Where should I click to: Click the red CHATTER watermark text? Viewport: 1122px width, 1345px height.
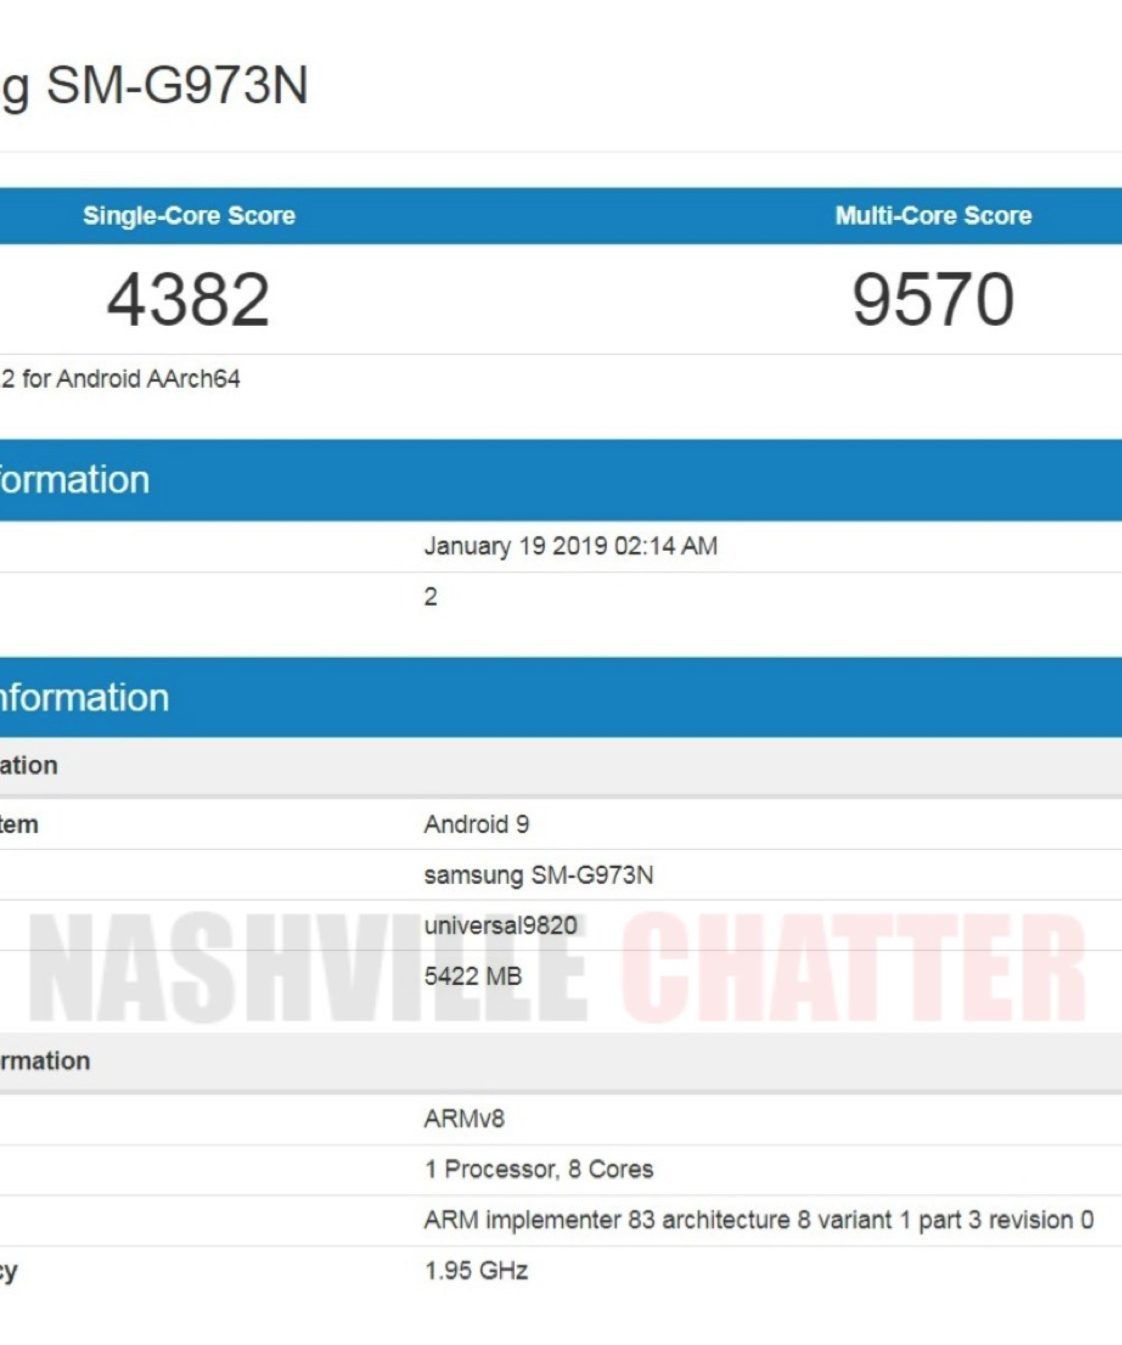point(853,970)
